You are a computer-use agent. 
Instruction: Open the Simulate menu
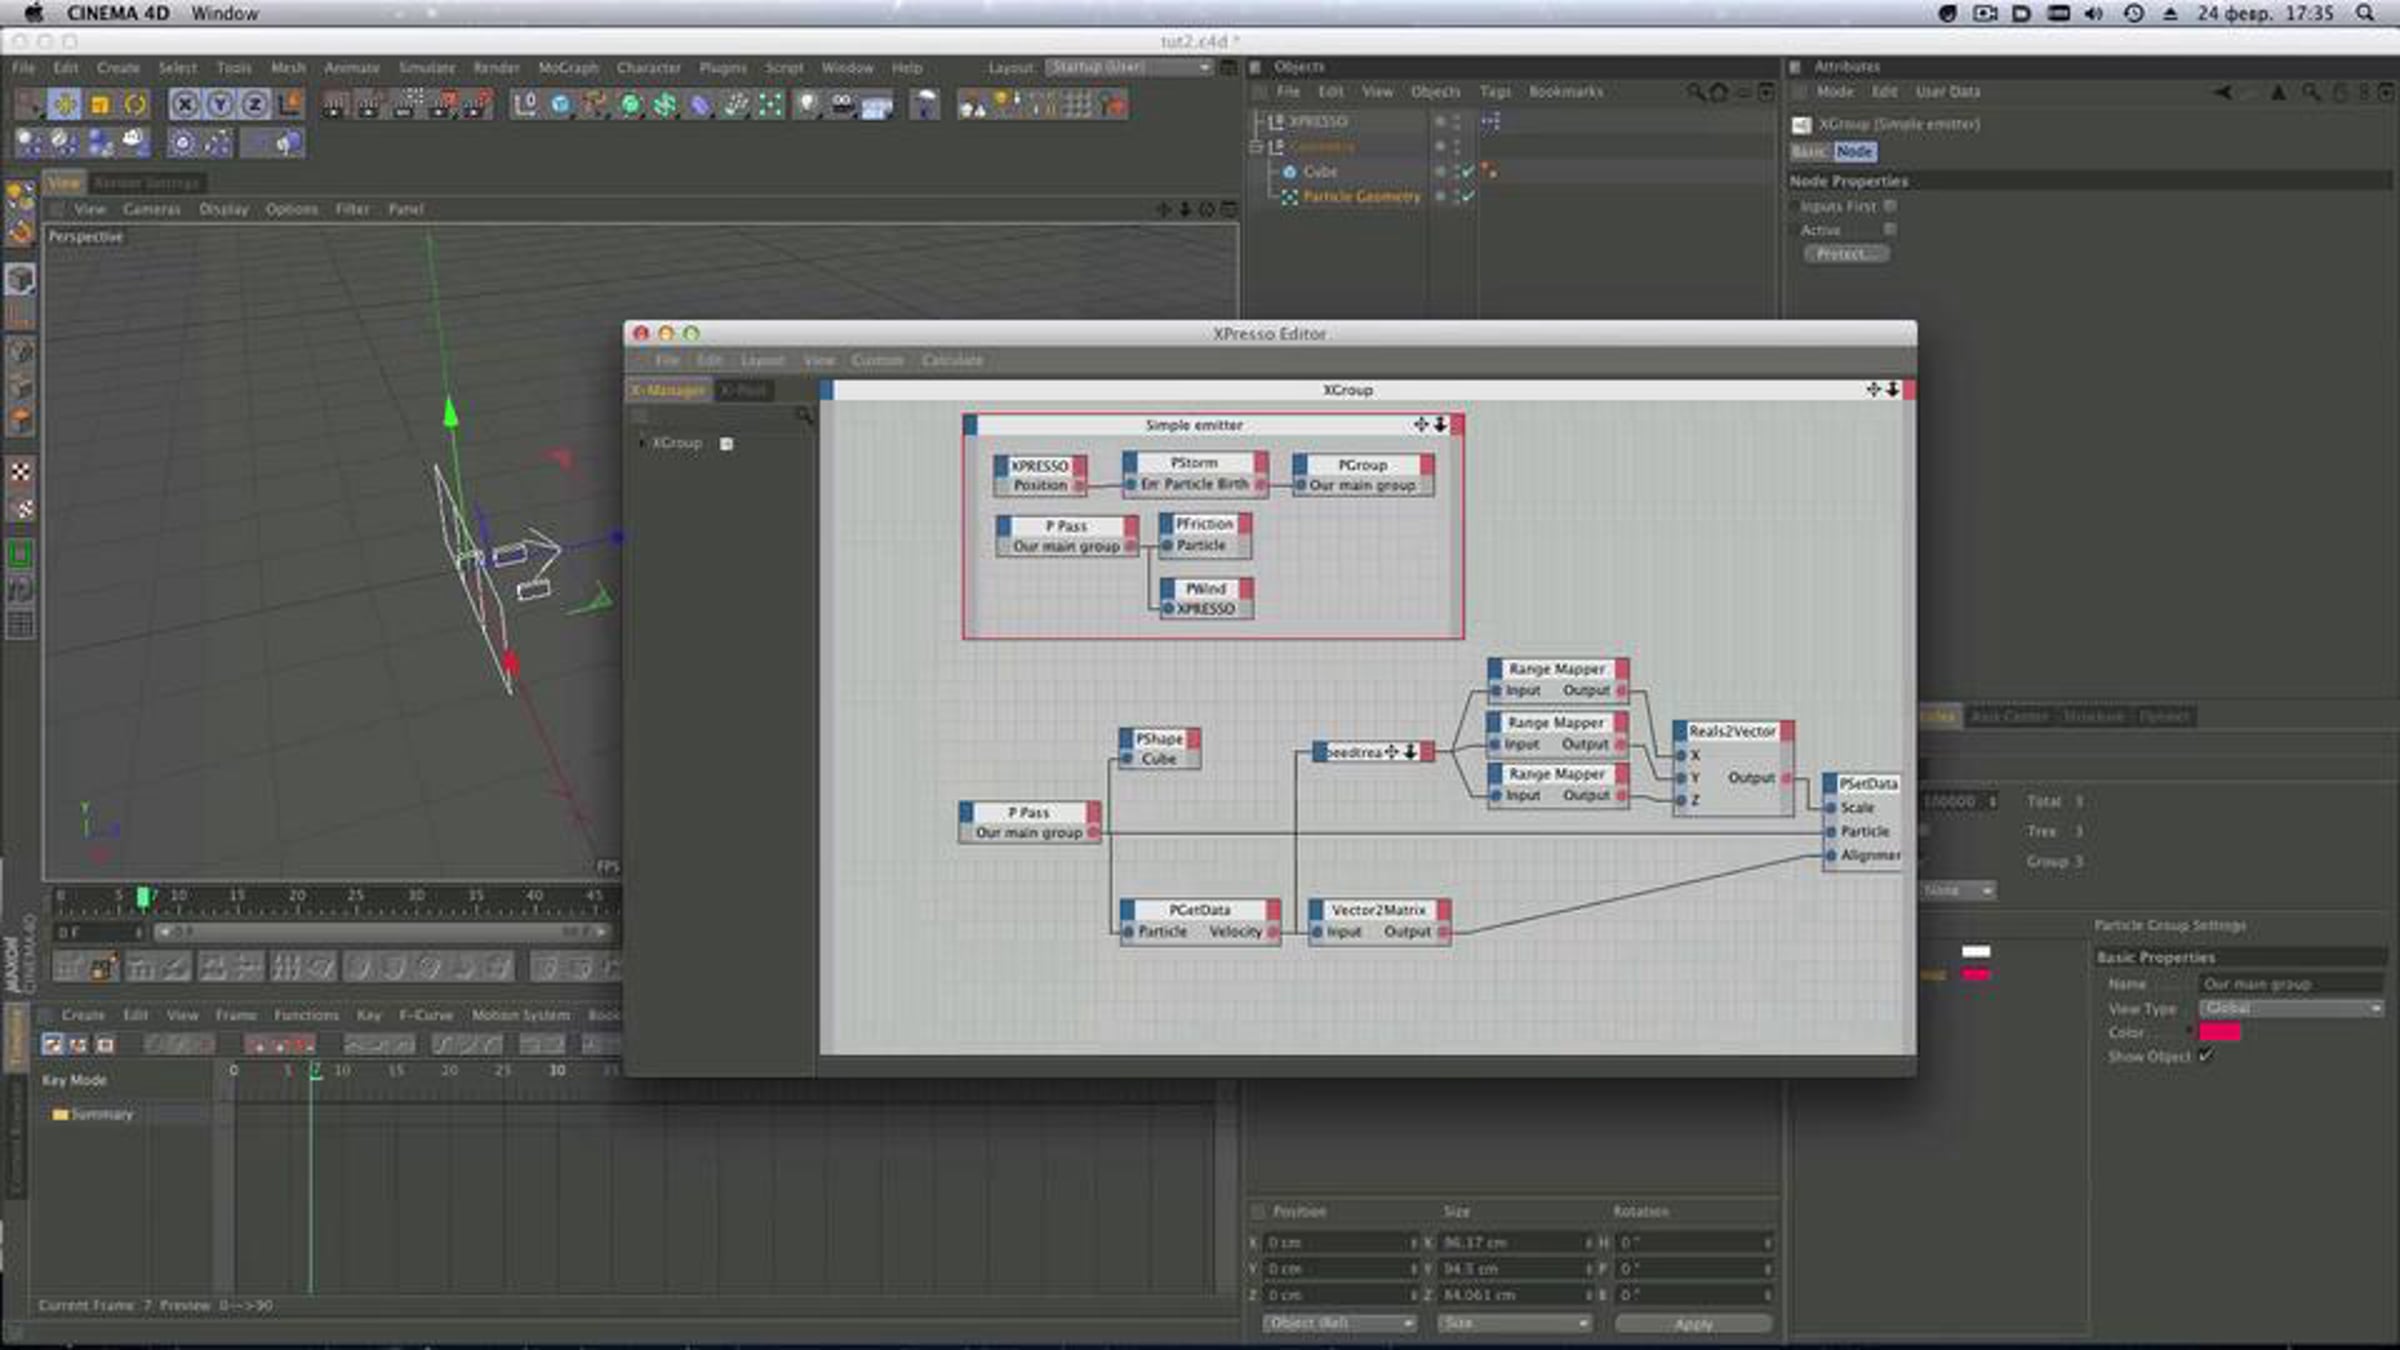(x=426, y=68)
